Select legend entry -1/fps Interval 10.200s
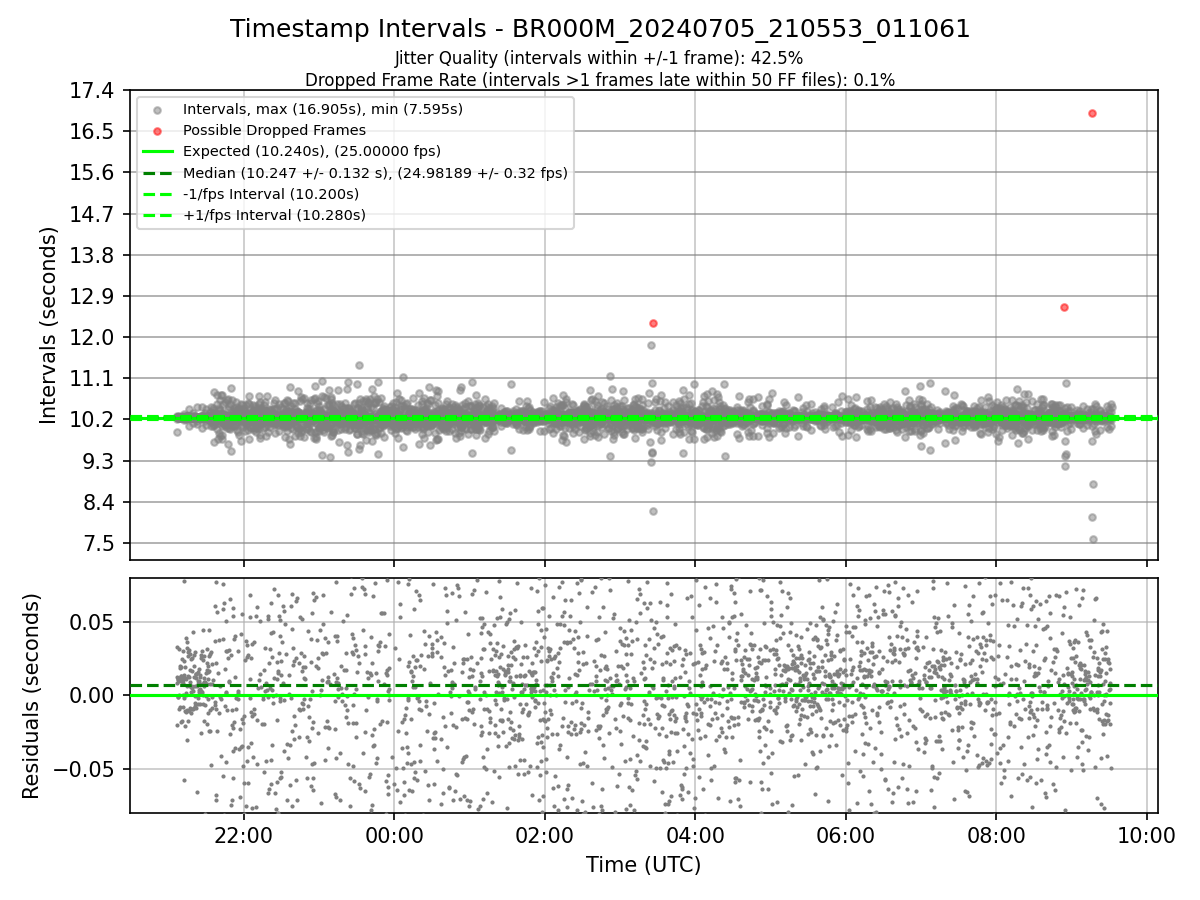The height and width of the screenshot is (900, 1200). (271, 194)
